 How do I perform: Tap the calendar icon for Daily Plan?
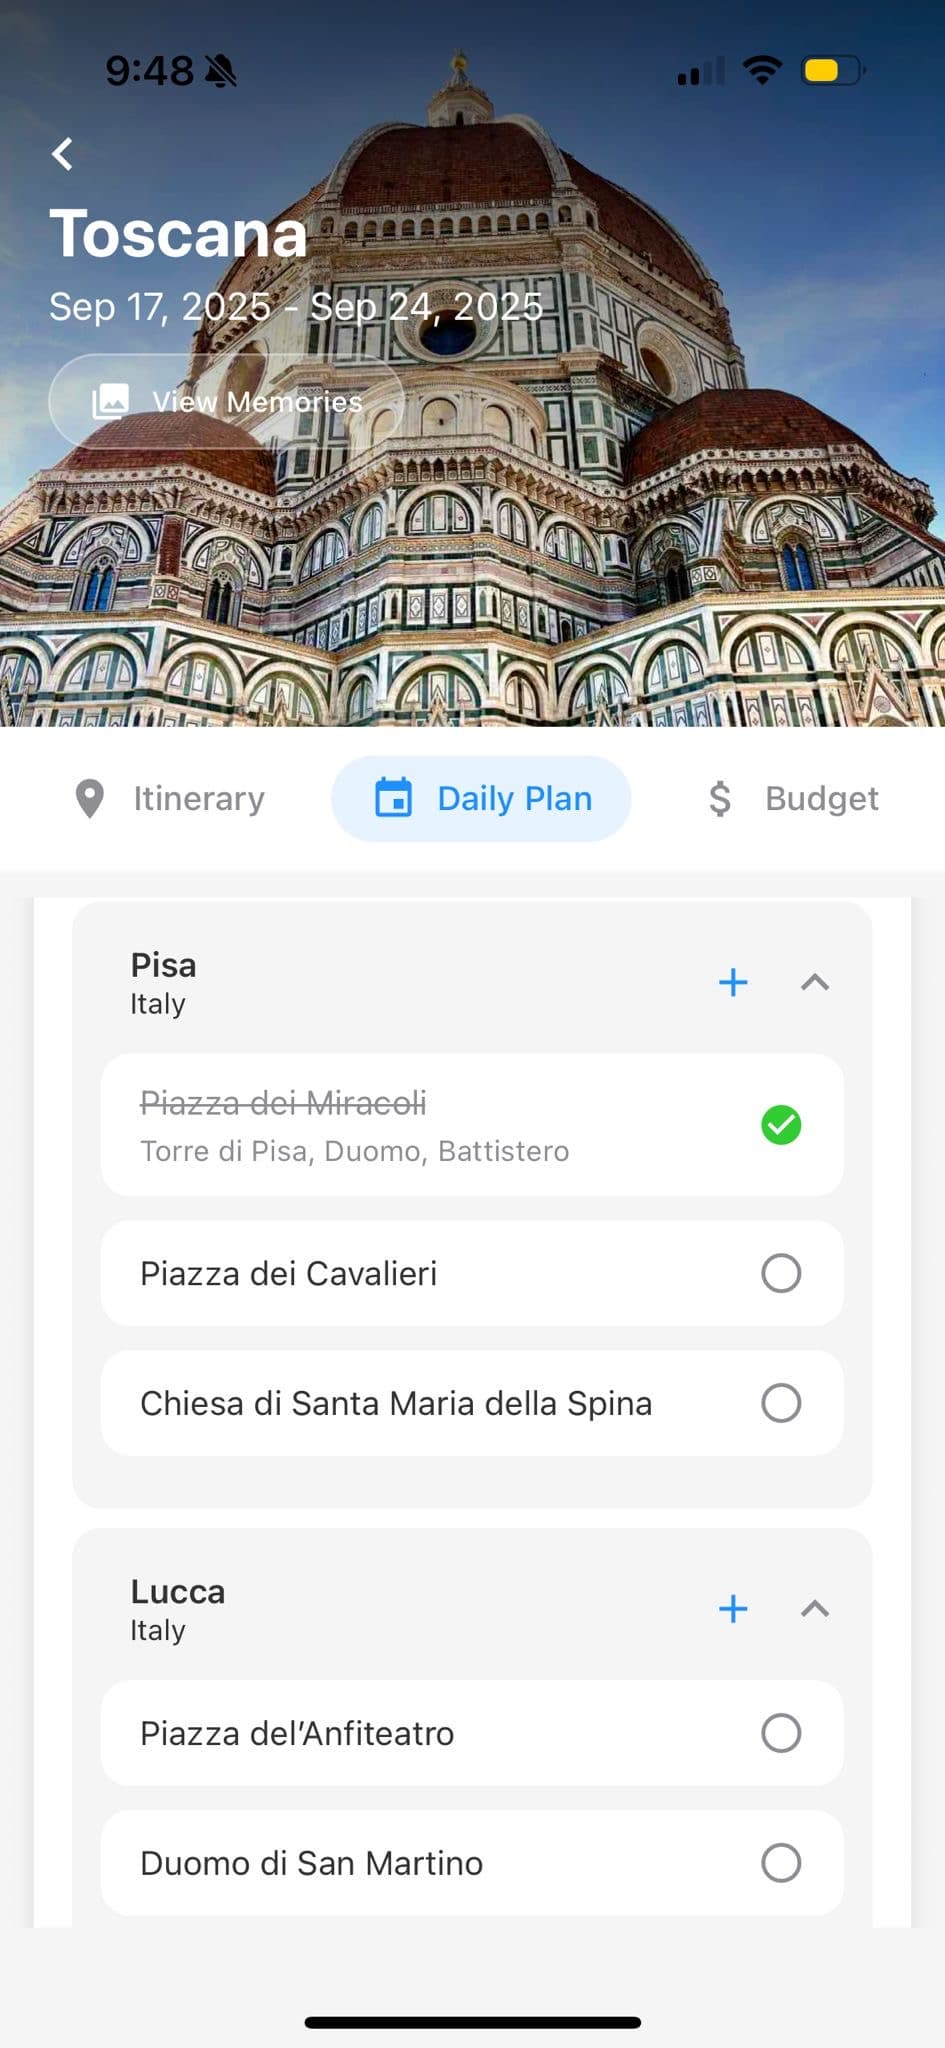click(393, 799)
